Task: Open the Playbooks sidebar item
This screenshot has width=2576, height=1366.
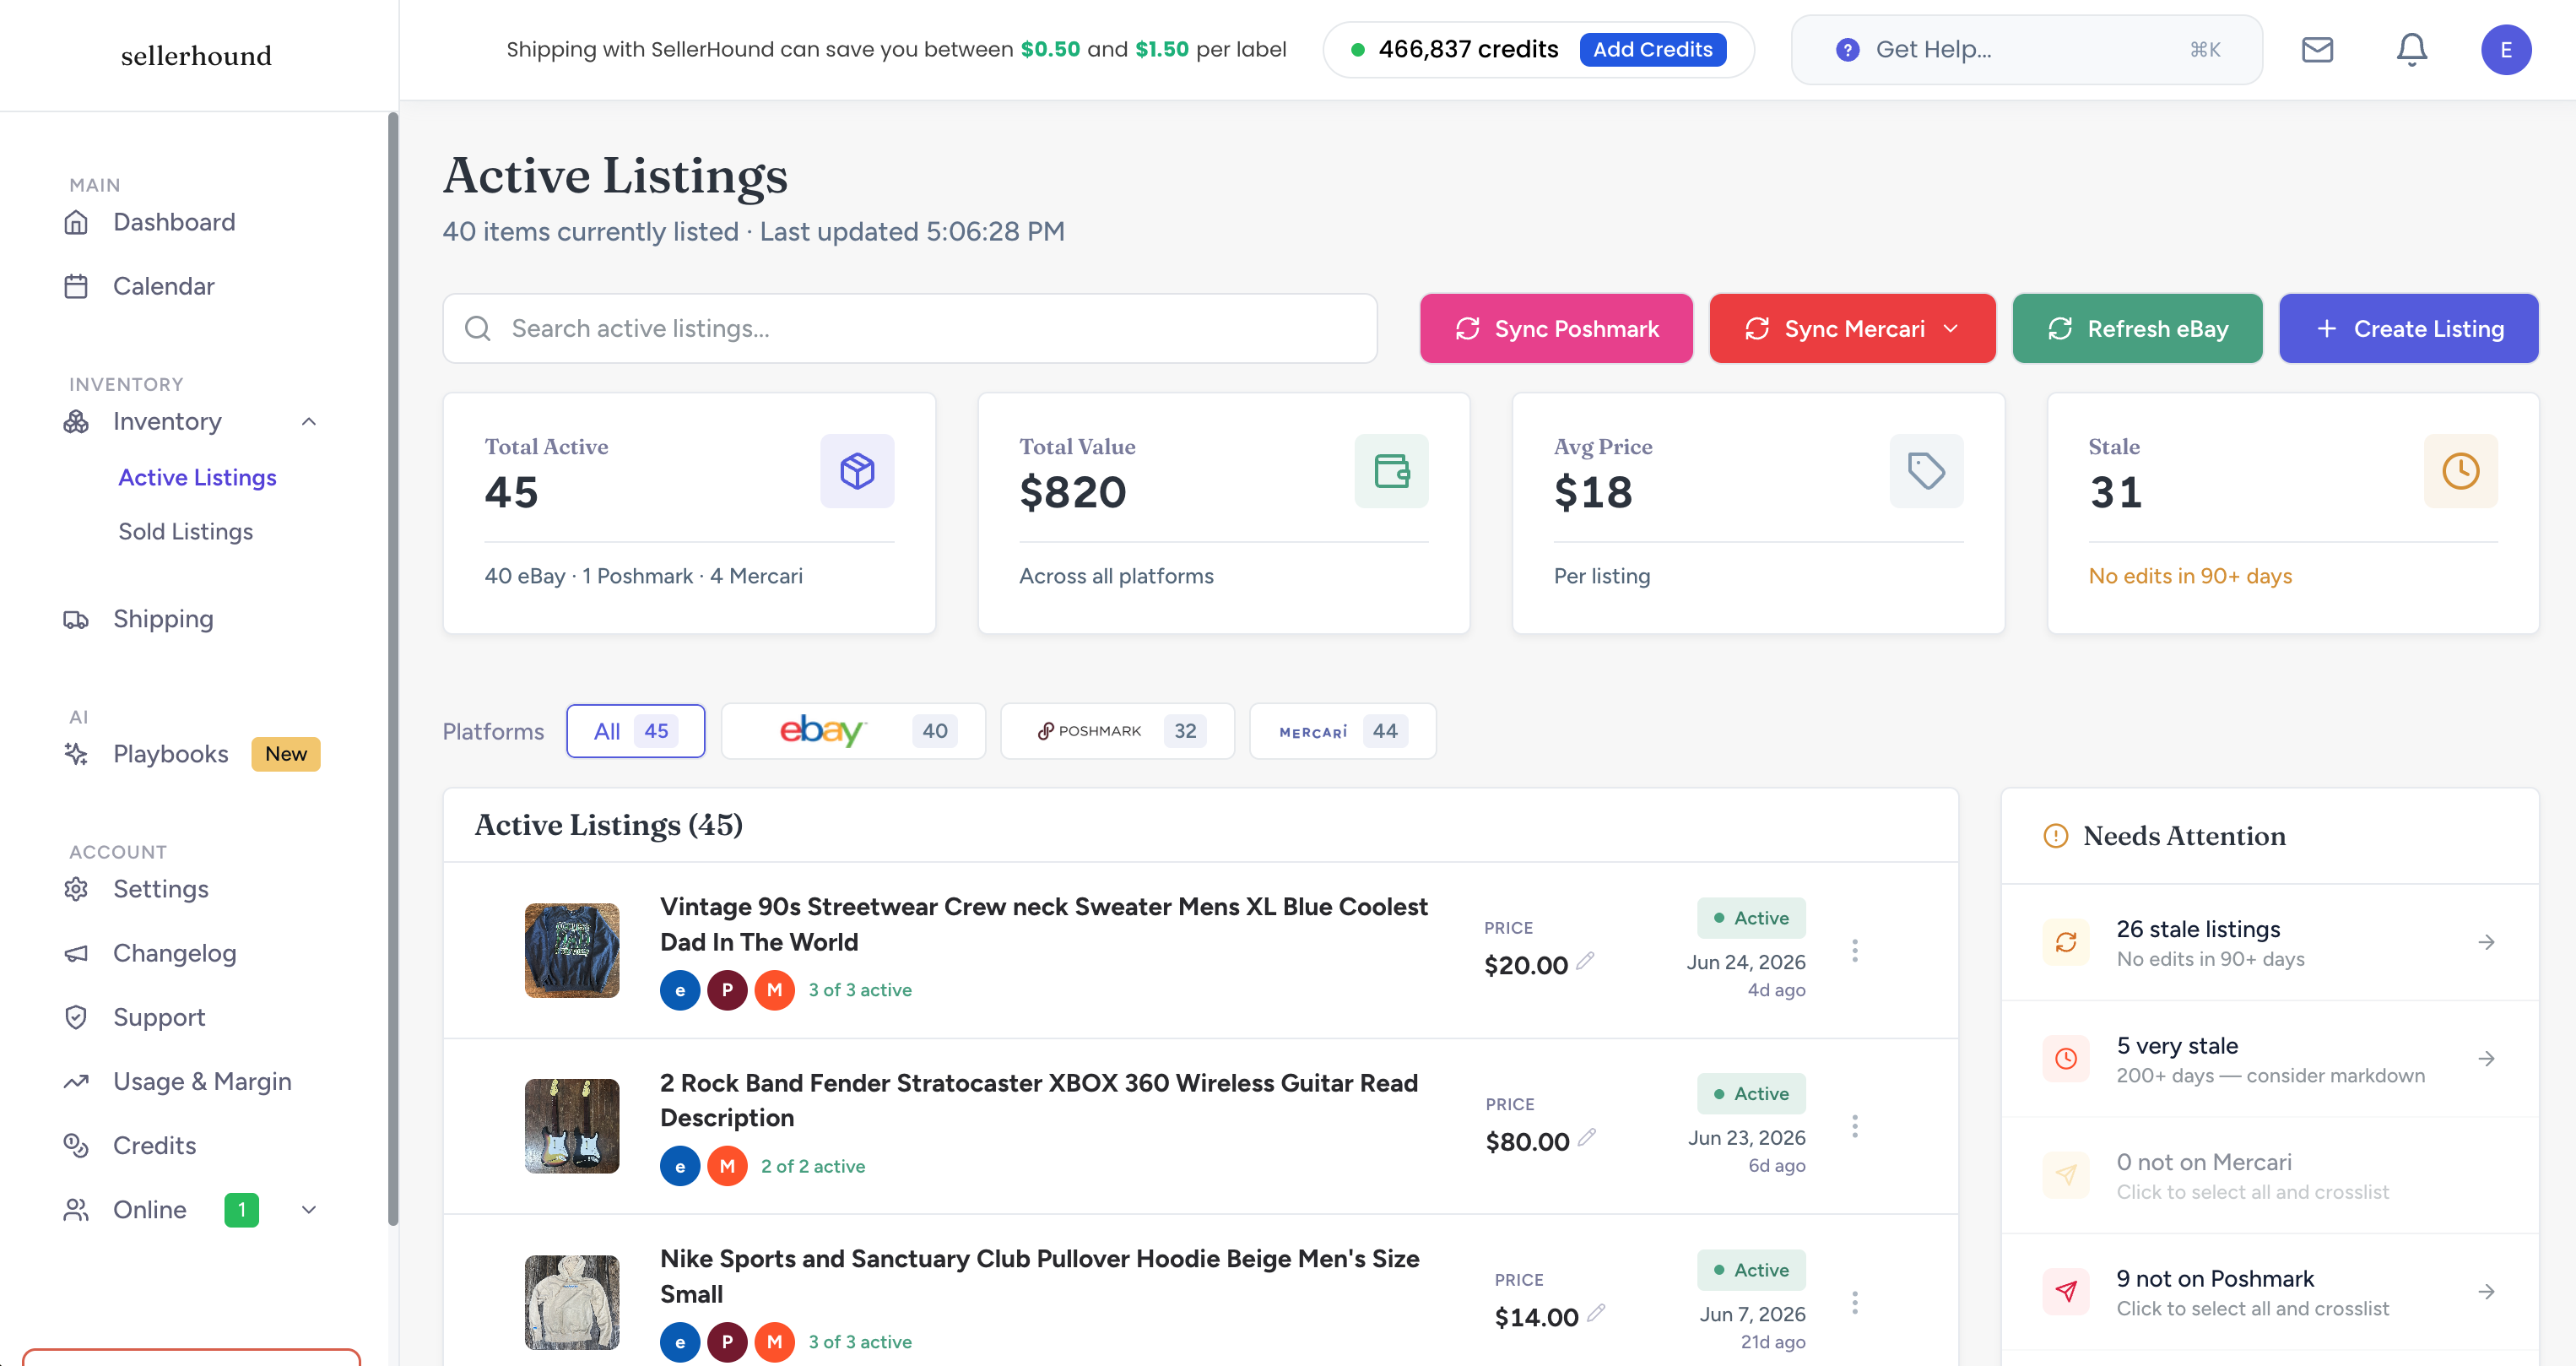Action: point(171,754)
